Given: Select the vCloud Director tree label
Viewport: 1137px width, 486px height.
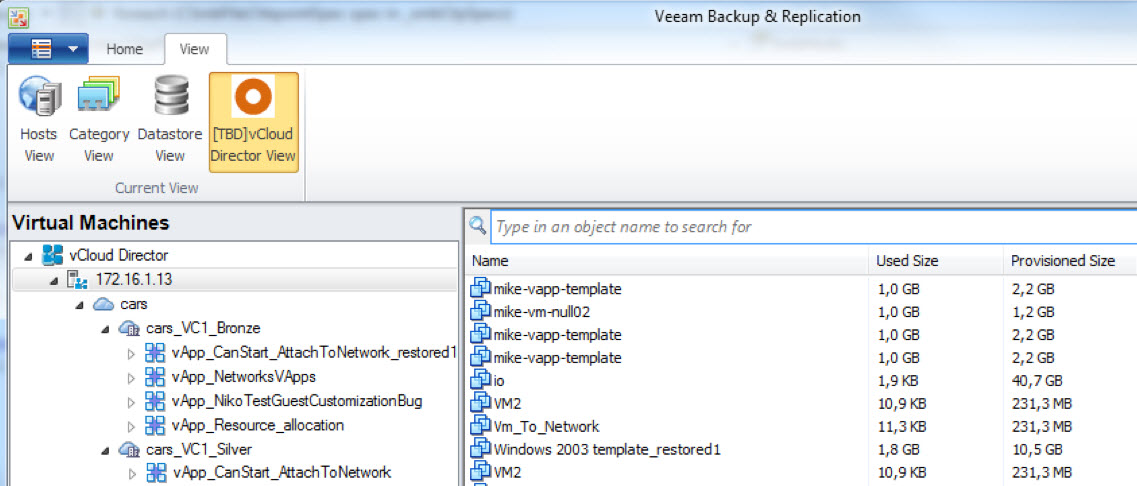Looking at the screenshot, I should pyautogui.click(x=119, y=255).
